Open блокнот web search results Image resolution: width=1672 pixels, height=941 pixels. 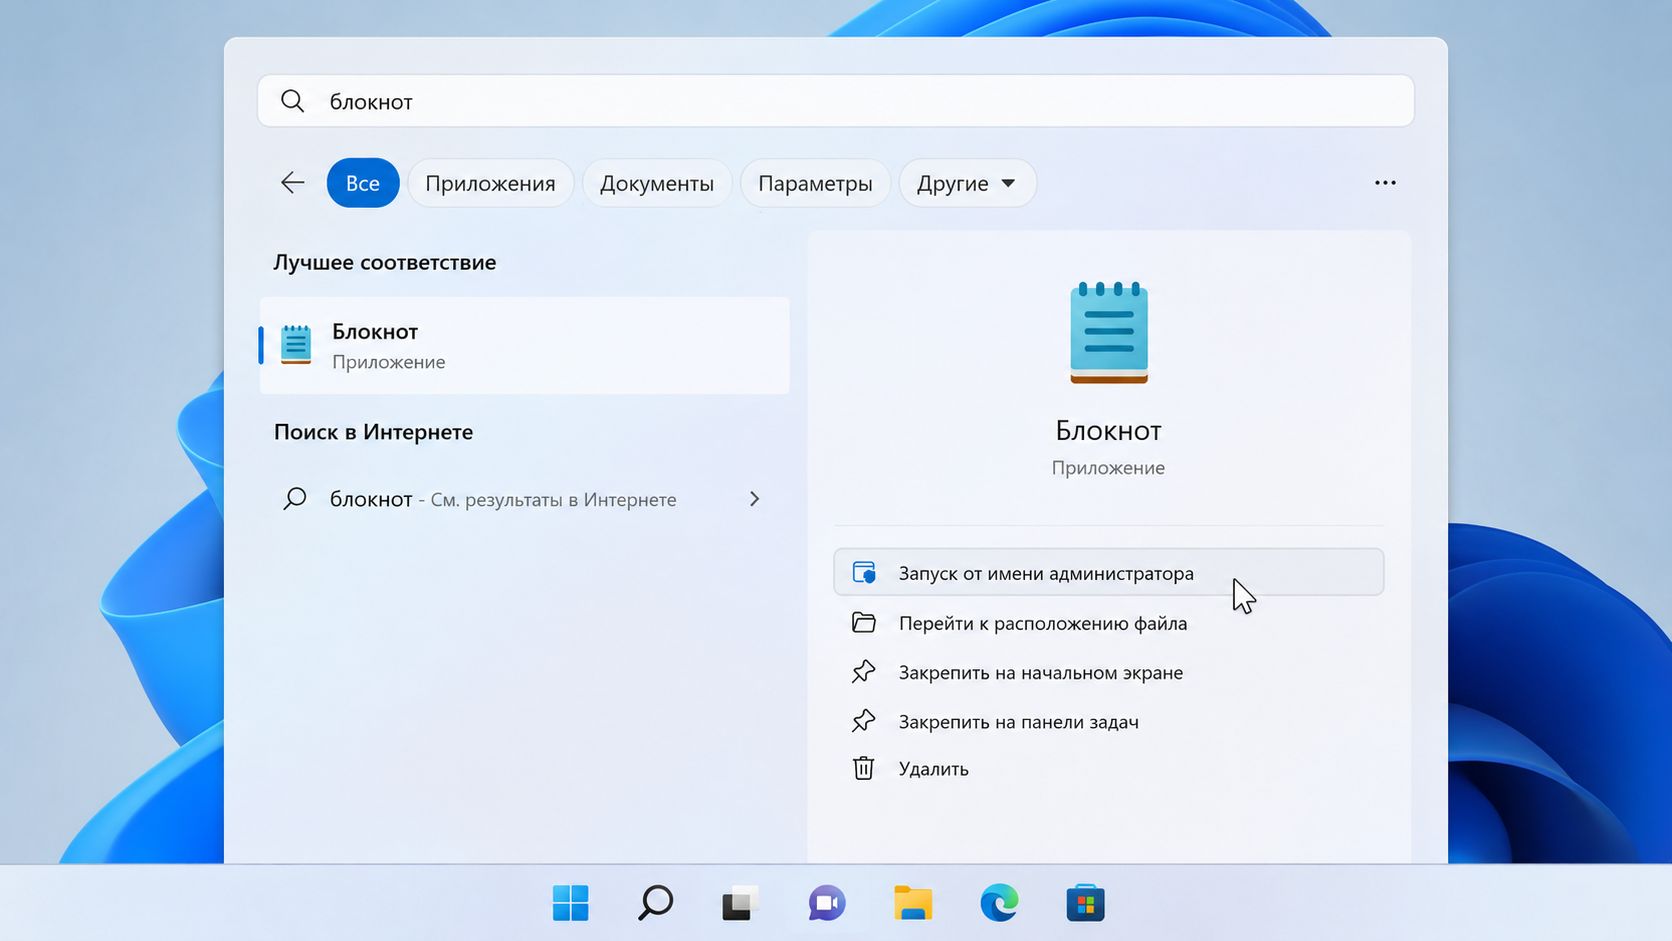click(524, 499)
